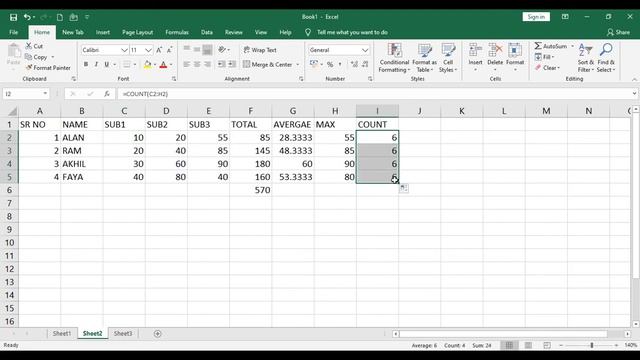Viewport: 640px width, 360px height.
Task: Click the yellow Fill Color swatch
Action: [148, 64]
